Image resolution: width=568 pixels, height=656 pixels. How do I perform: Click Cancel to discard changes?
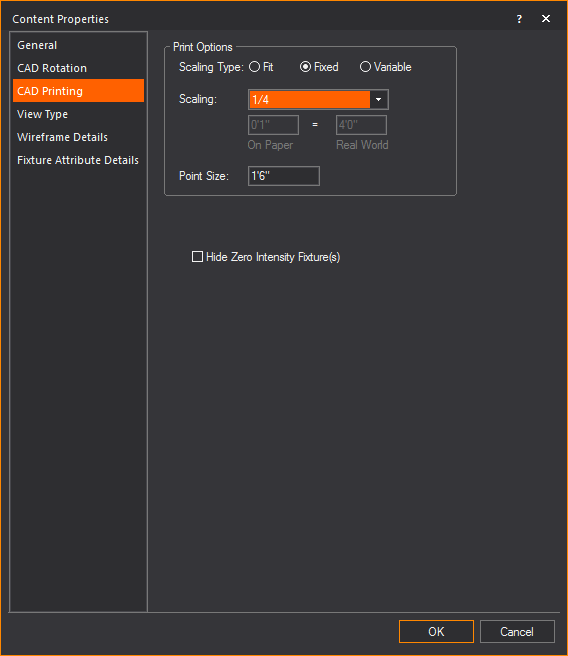tap(517, 631)
